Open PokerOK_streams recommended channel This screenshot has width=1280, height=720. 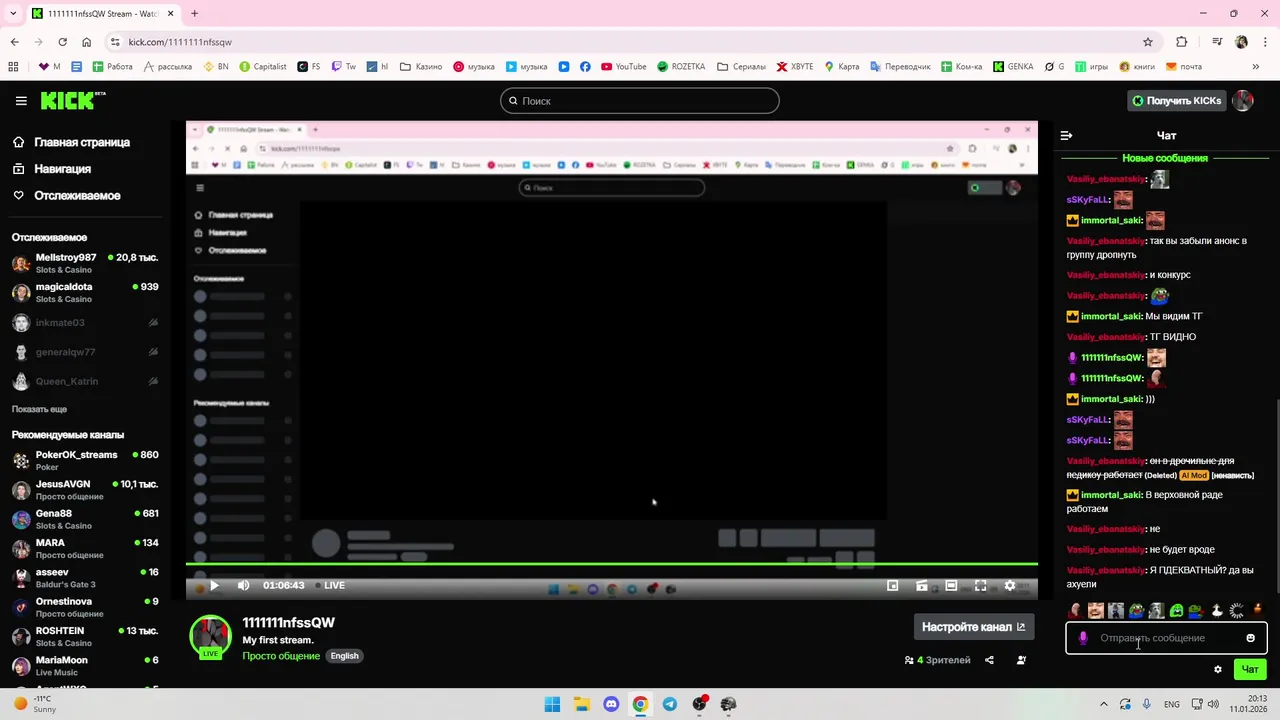tap(84, 461)
